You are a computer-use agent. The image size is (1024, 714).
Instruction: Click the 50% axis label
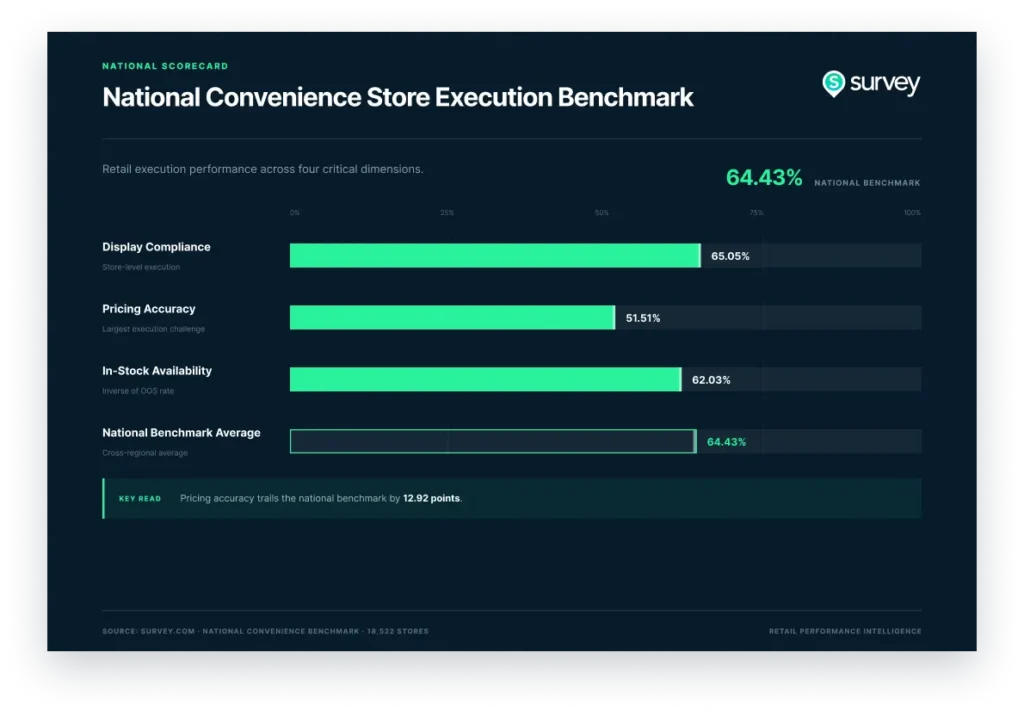point(601,213)
